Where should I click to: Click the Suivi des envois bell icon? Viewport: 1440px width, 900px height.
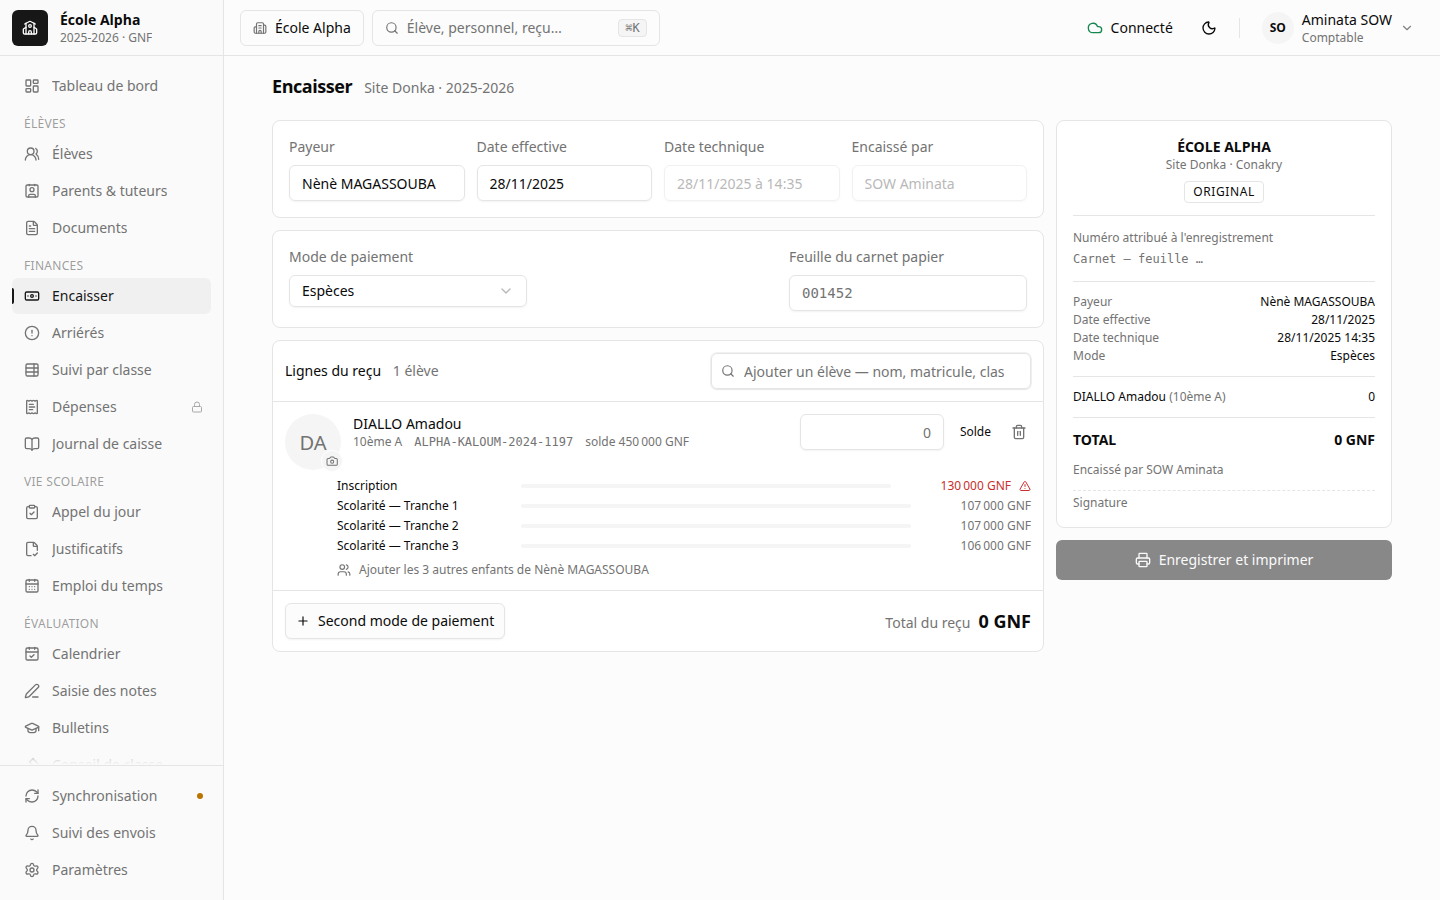(x=32, y=833)
